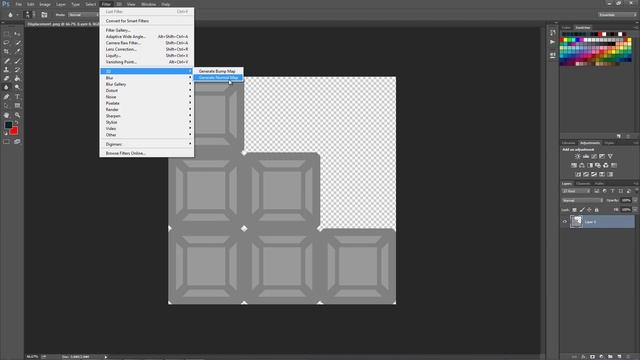The image size is (640, 360).
Task: Select the Rectangular Marquee tool
Action: pyautogui.click(x=7, y=34)
